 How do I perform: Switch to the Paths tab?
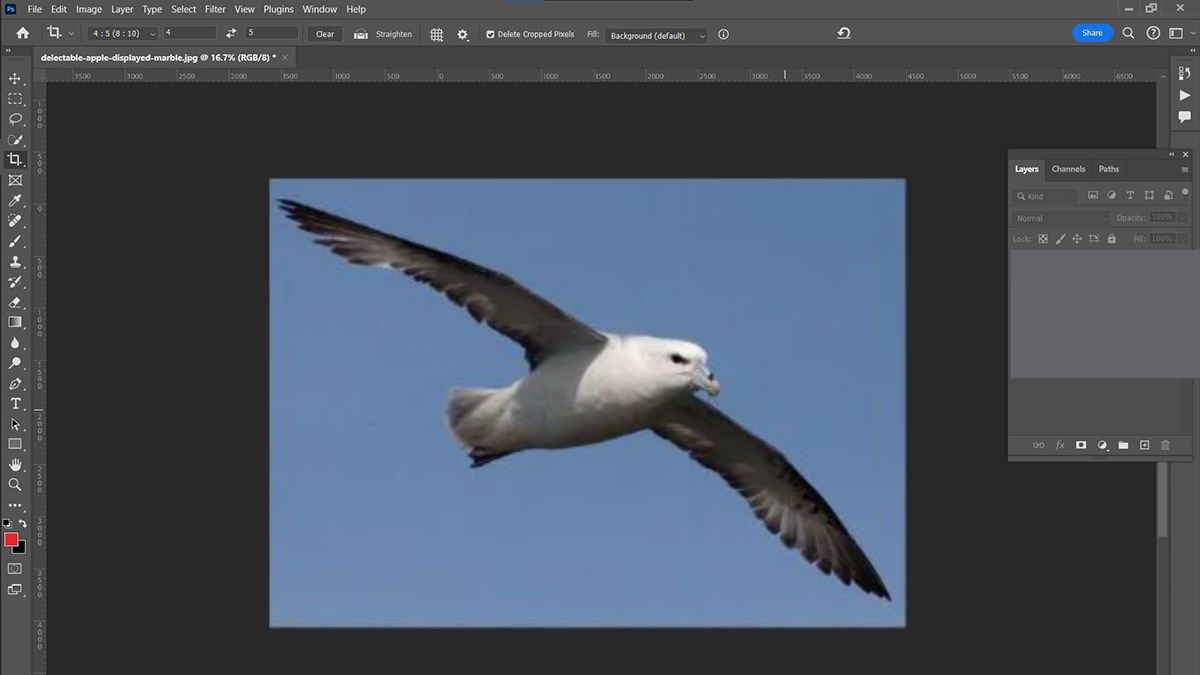[x=1109, y=169]
